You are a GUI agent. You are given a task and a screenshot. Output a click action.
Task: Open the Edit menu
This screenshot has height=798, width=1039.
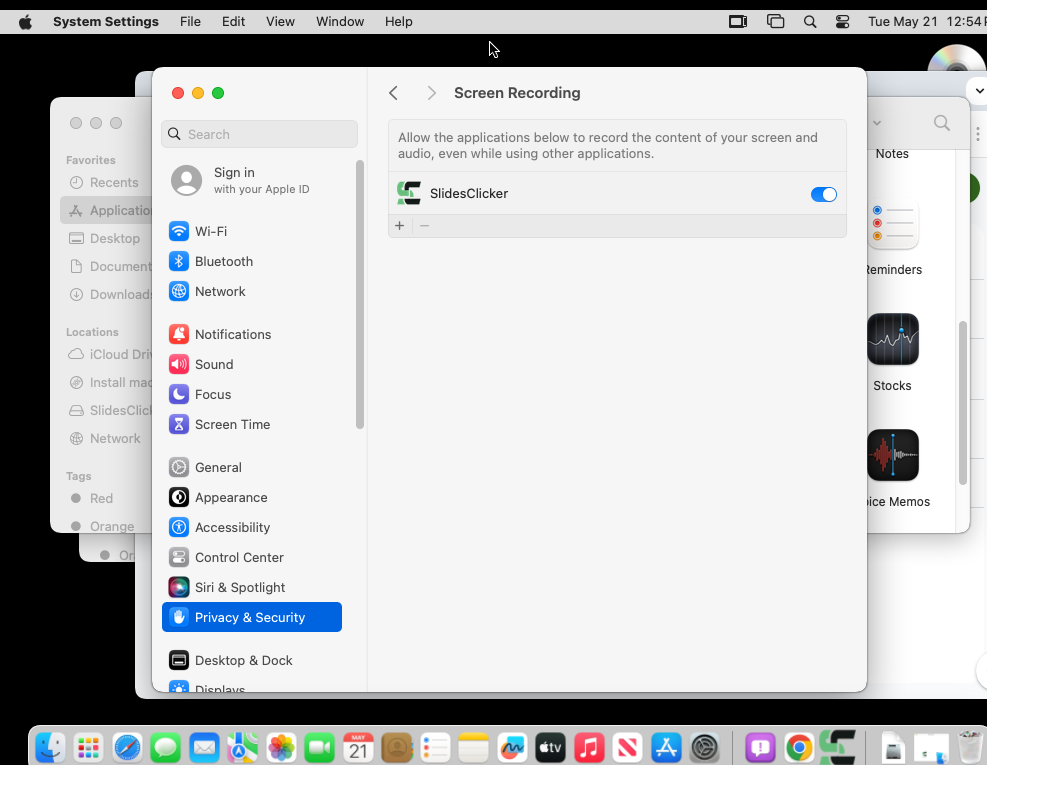pyautogui.click(x=233, y=22)
